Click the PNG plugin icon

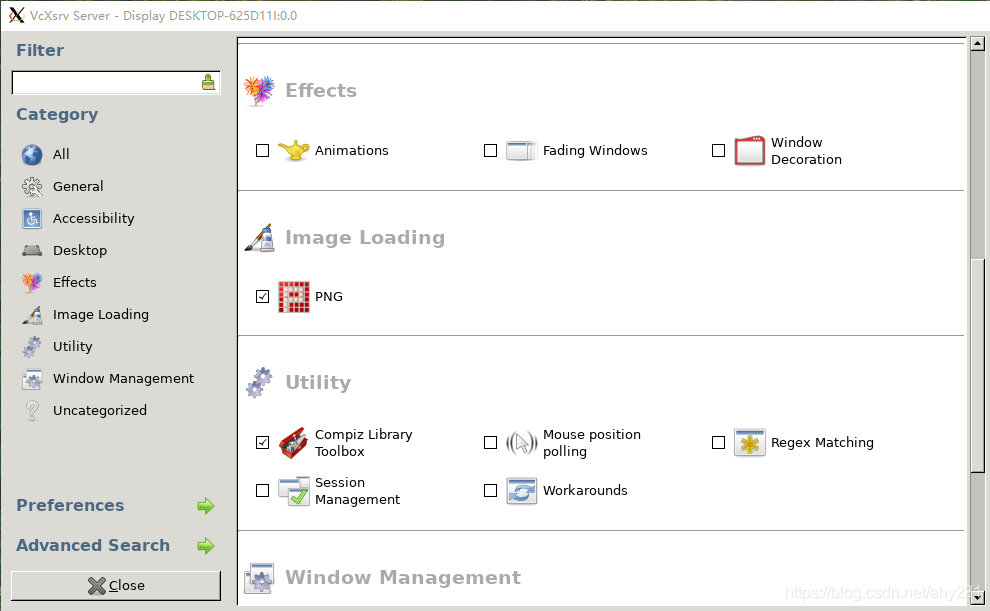click(294, 297)
